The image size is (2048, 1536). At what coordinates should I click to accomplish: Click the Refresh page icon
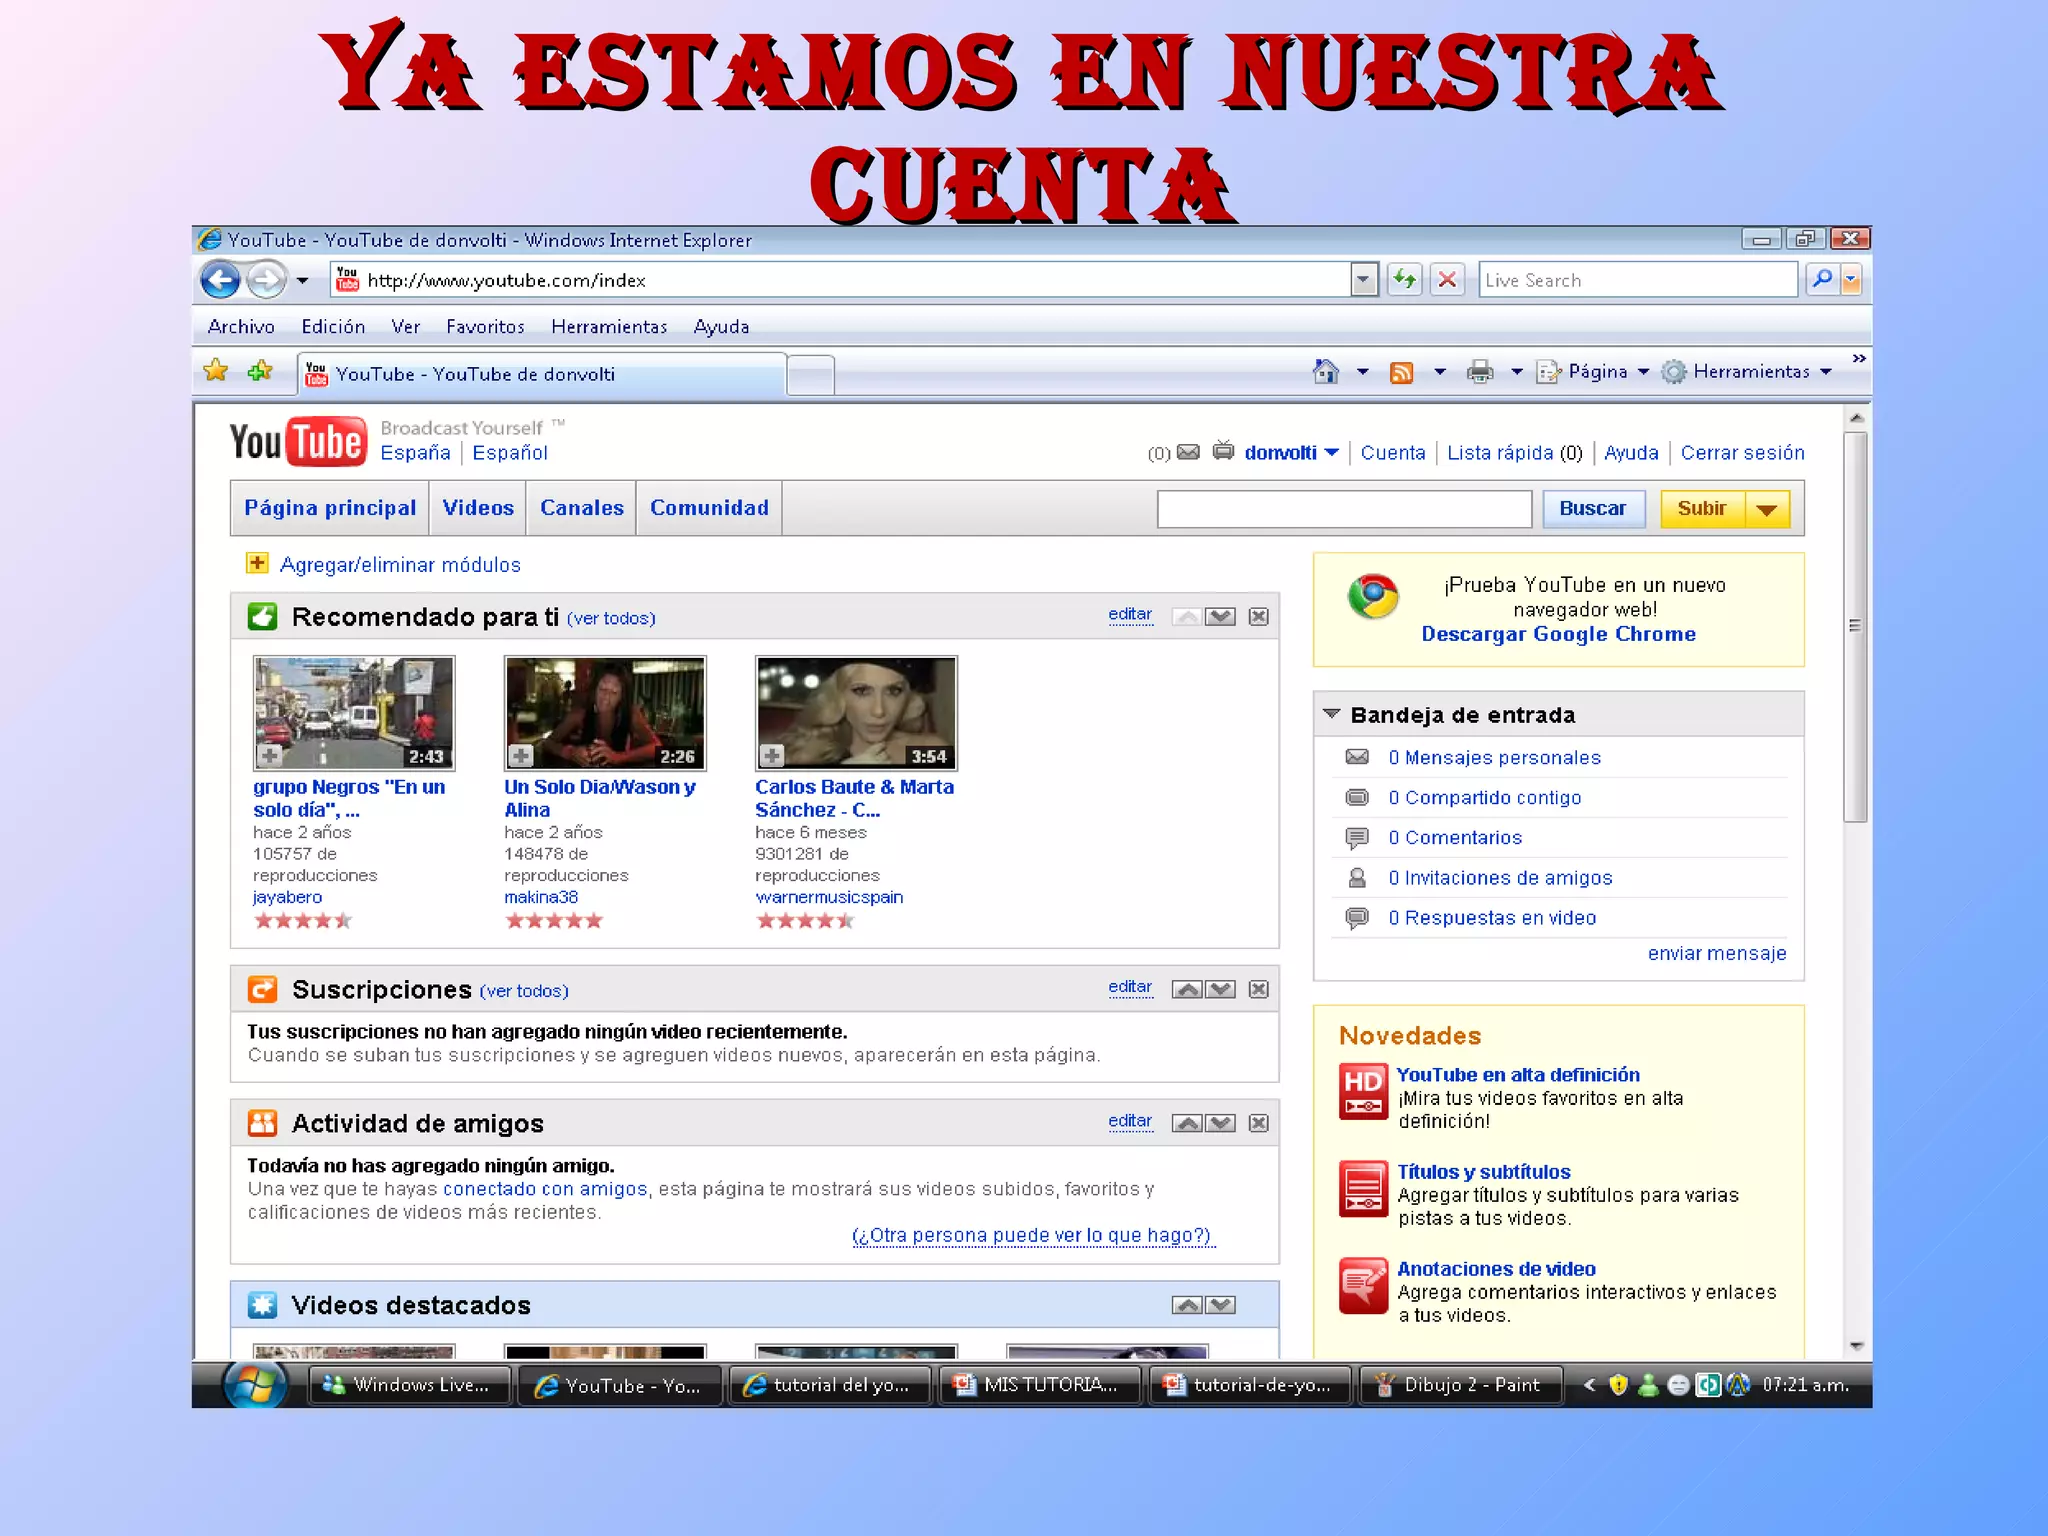1405,280
